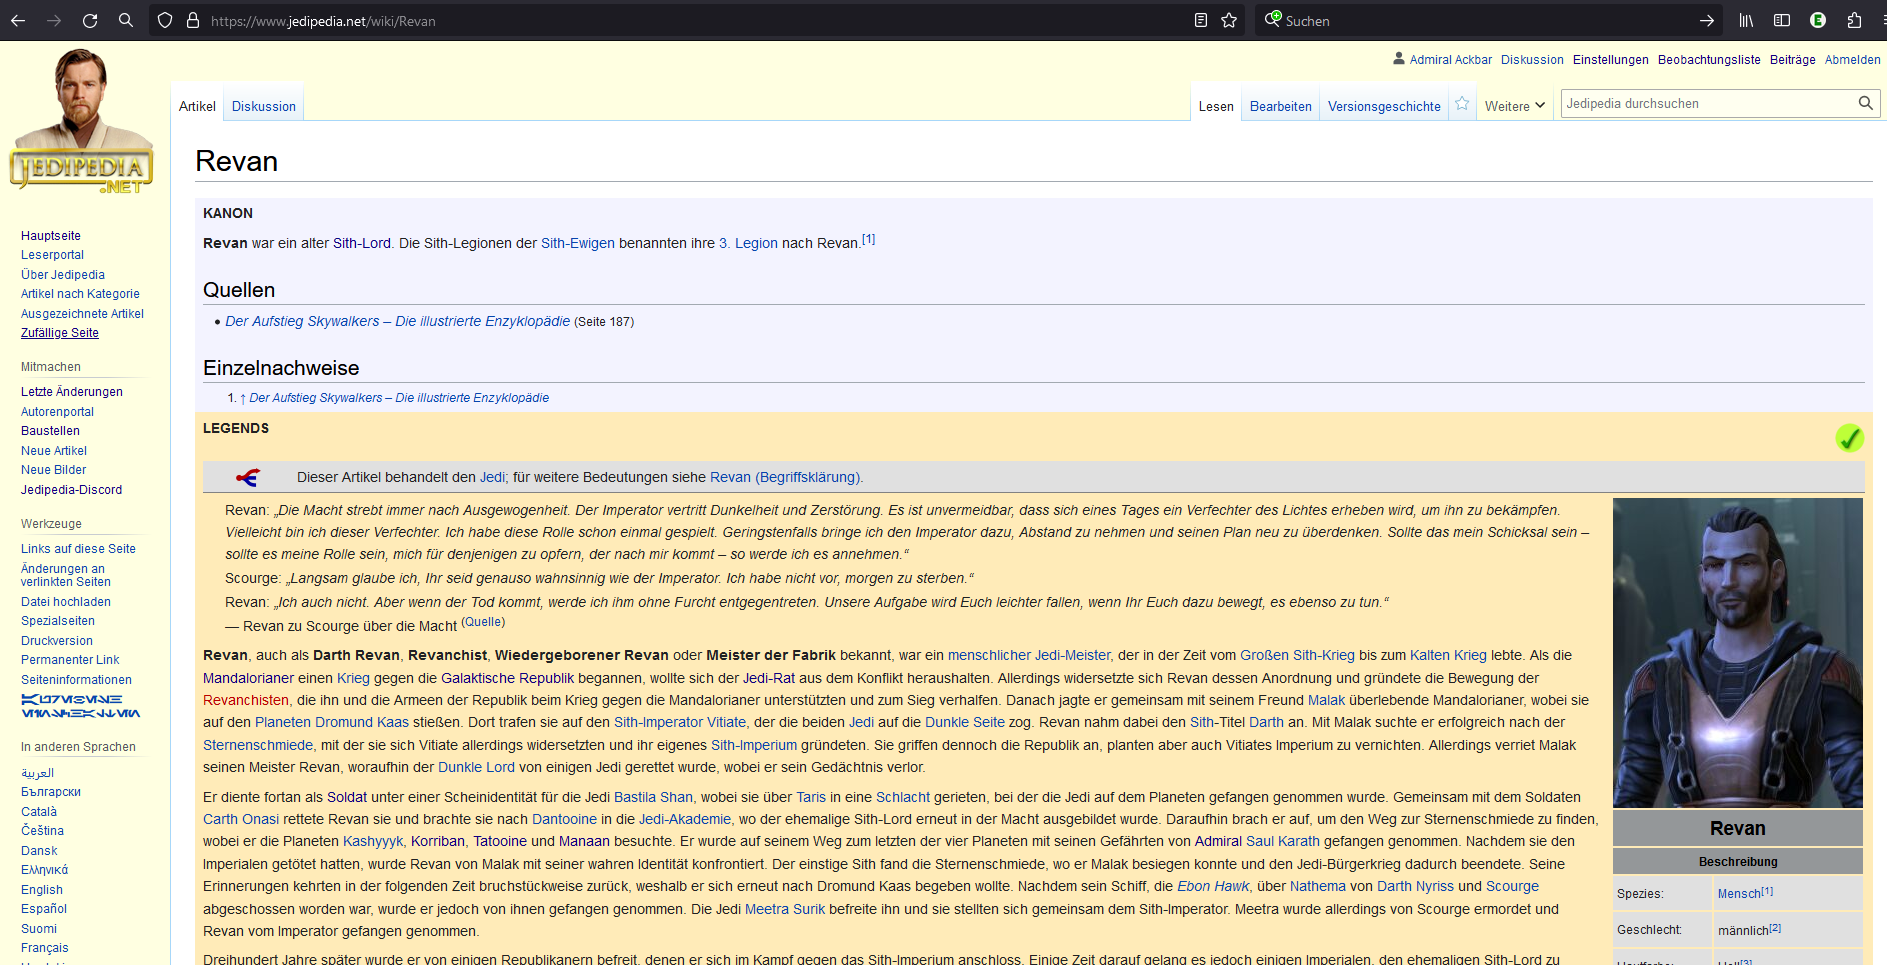This screenshot has width=1887, height=965.
Task: Open the browser library icon
Action: pos(1746,20)
